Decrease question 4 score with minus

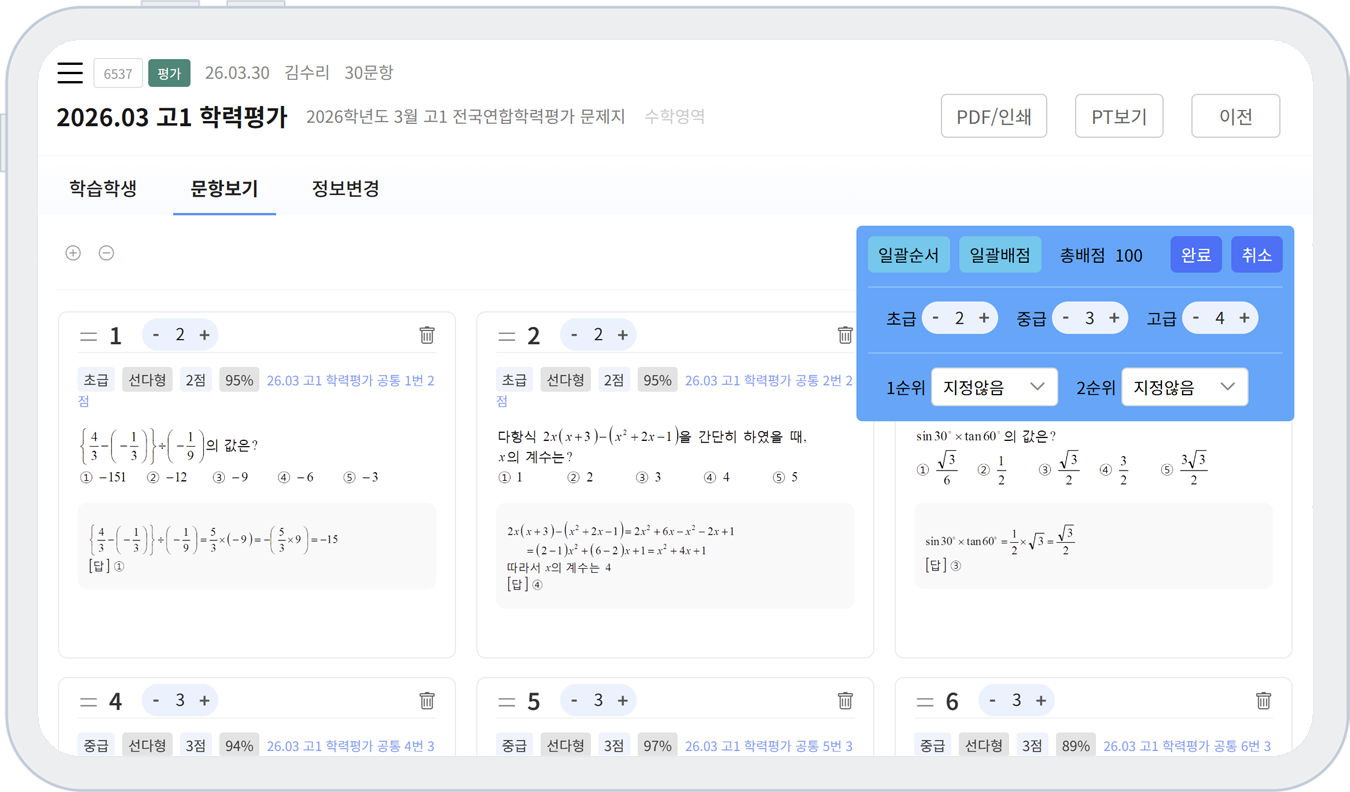click(x=156, y=701)
